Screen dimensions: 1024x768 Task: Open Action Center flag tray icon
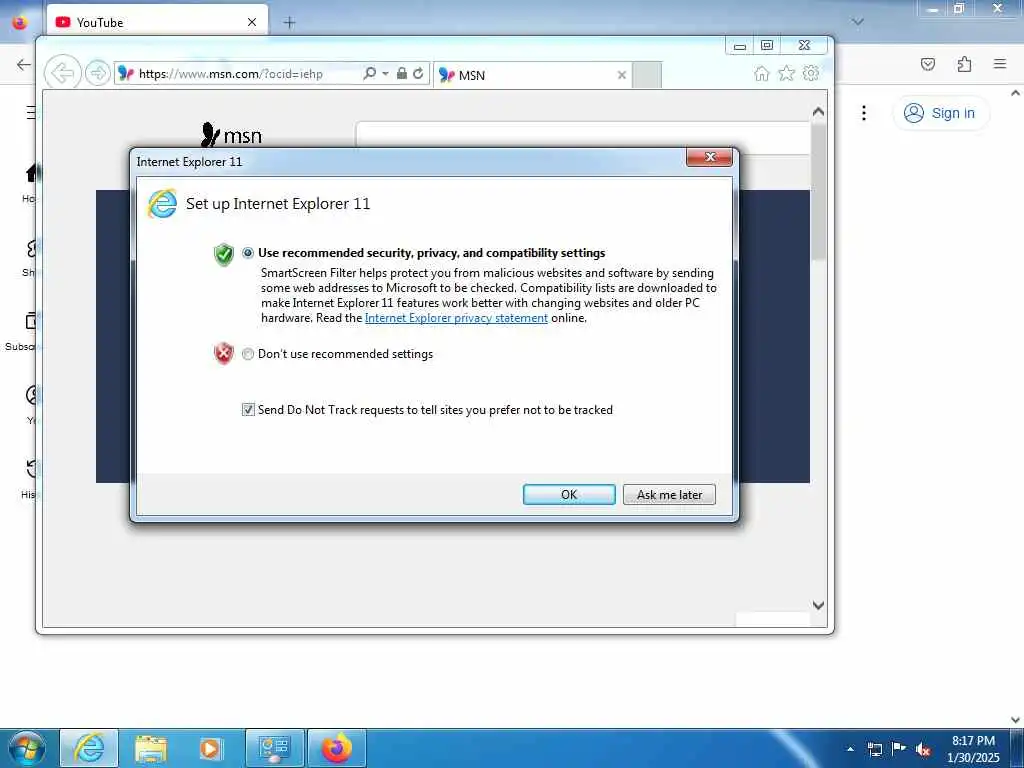click(x=899, y=749)
